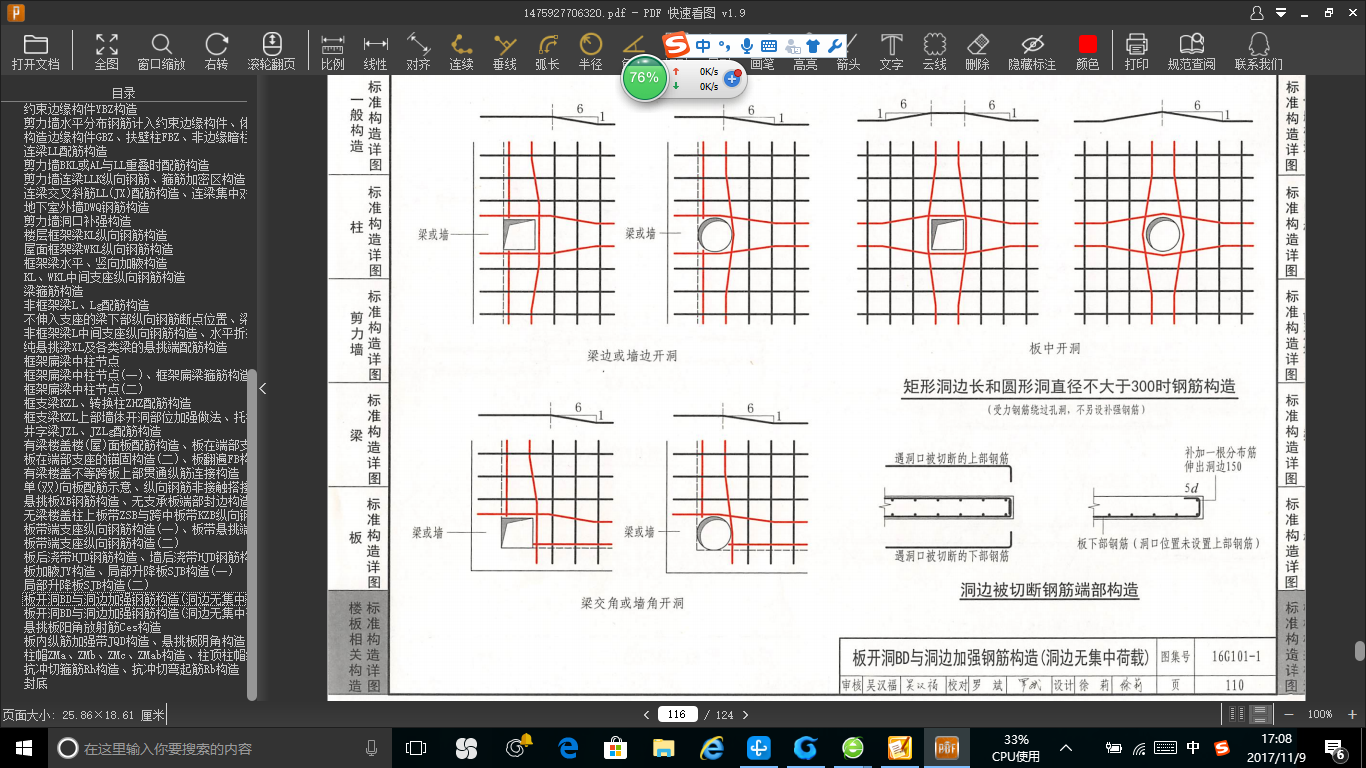This screenshot has width=1366, height=768.
Task: Select bookmark 屋面框架梁WKL纵向钢筋构造
Action: click(98, 249)
